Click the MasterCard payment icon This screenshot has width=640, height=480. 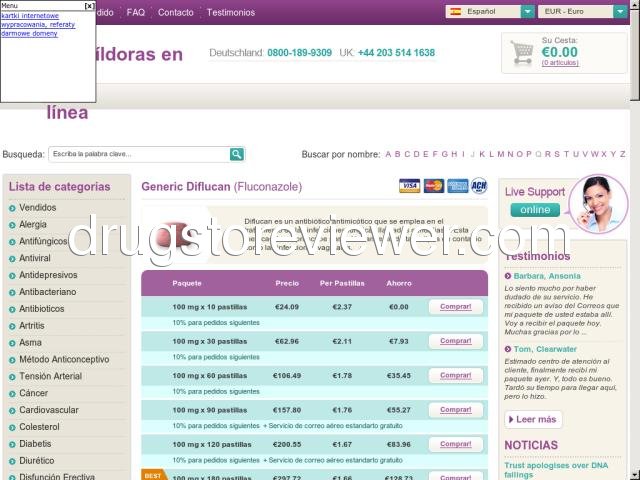(x=433, y=186)
